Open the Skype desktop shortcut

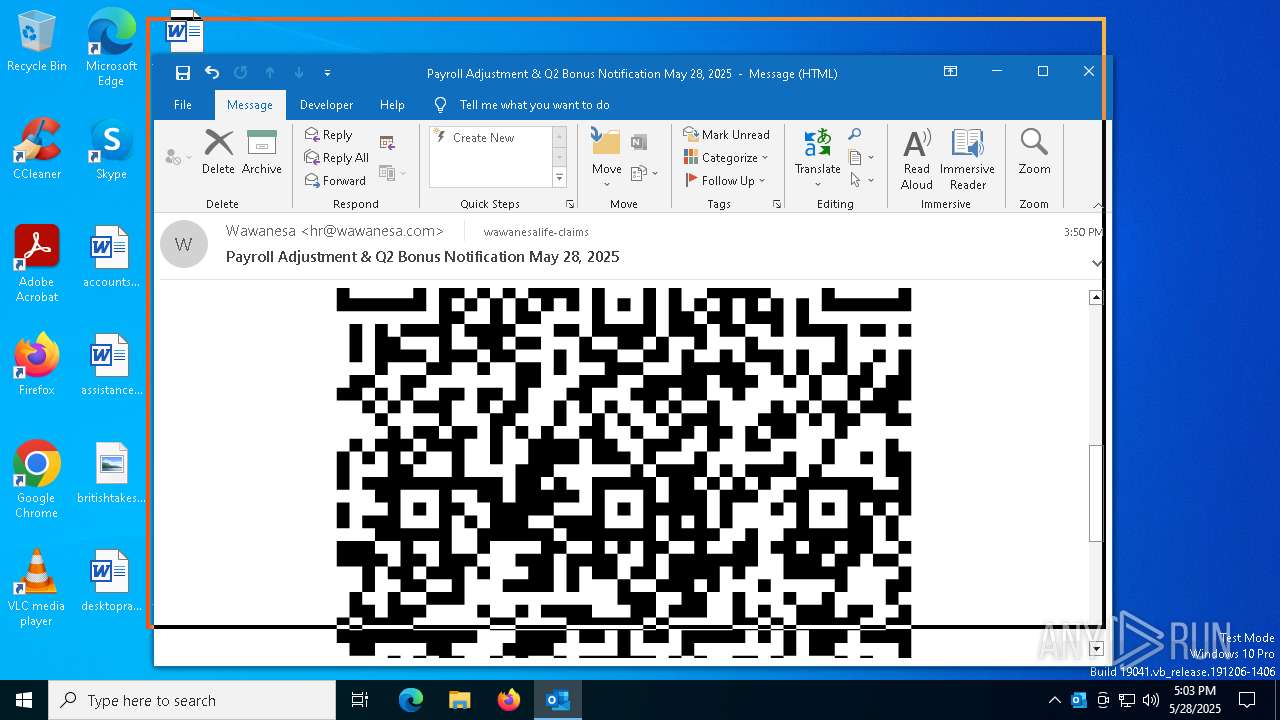(x=111, y=149)
